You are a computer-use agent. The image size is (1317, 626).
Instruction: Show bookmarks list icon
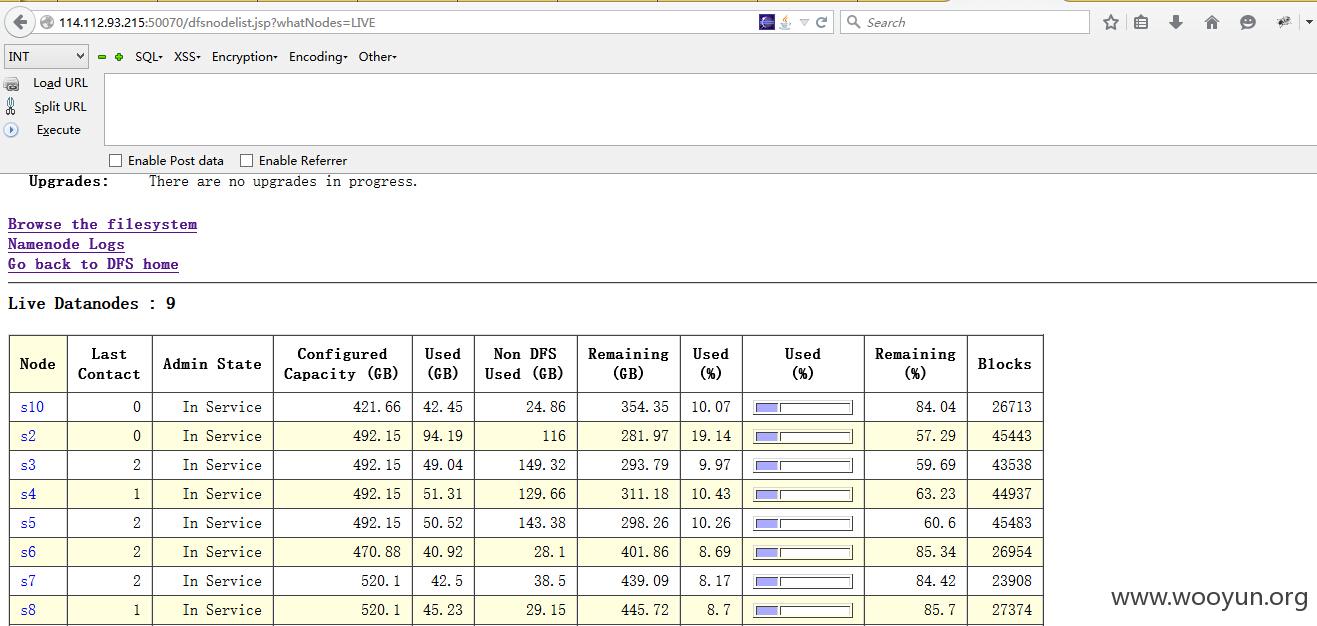(1141, 22)
